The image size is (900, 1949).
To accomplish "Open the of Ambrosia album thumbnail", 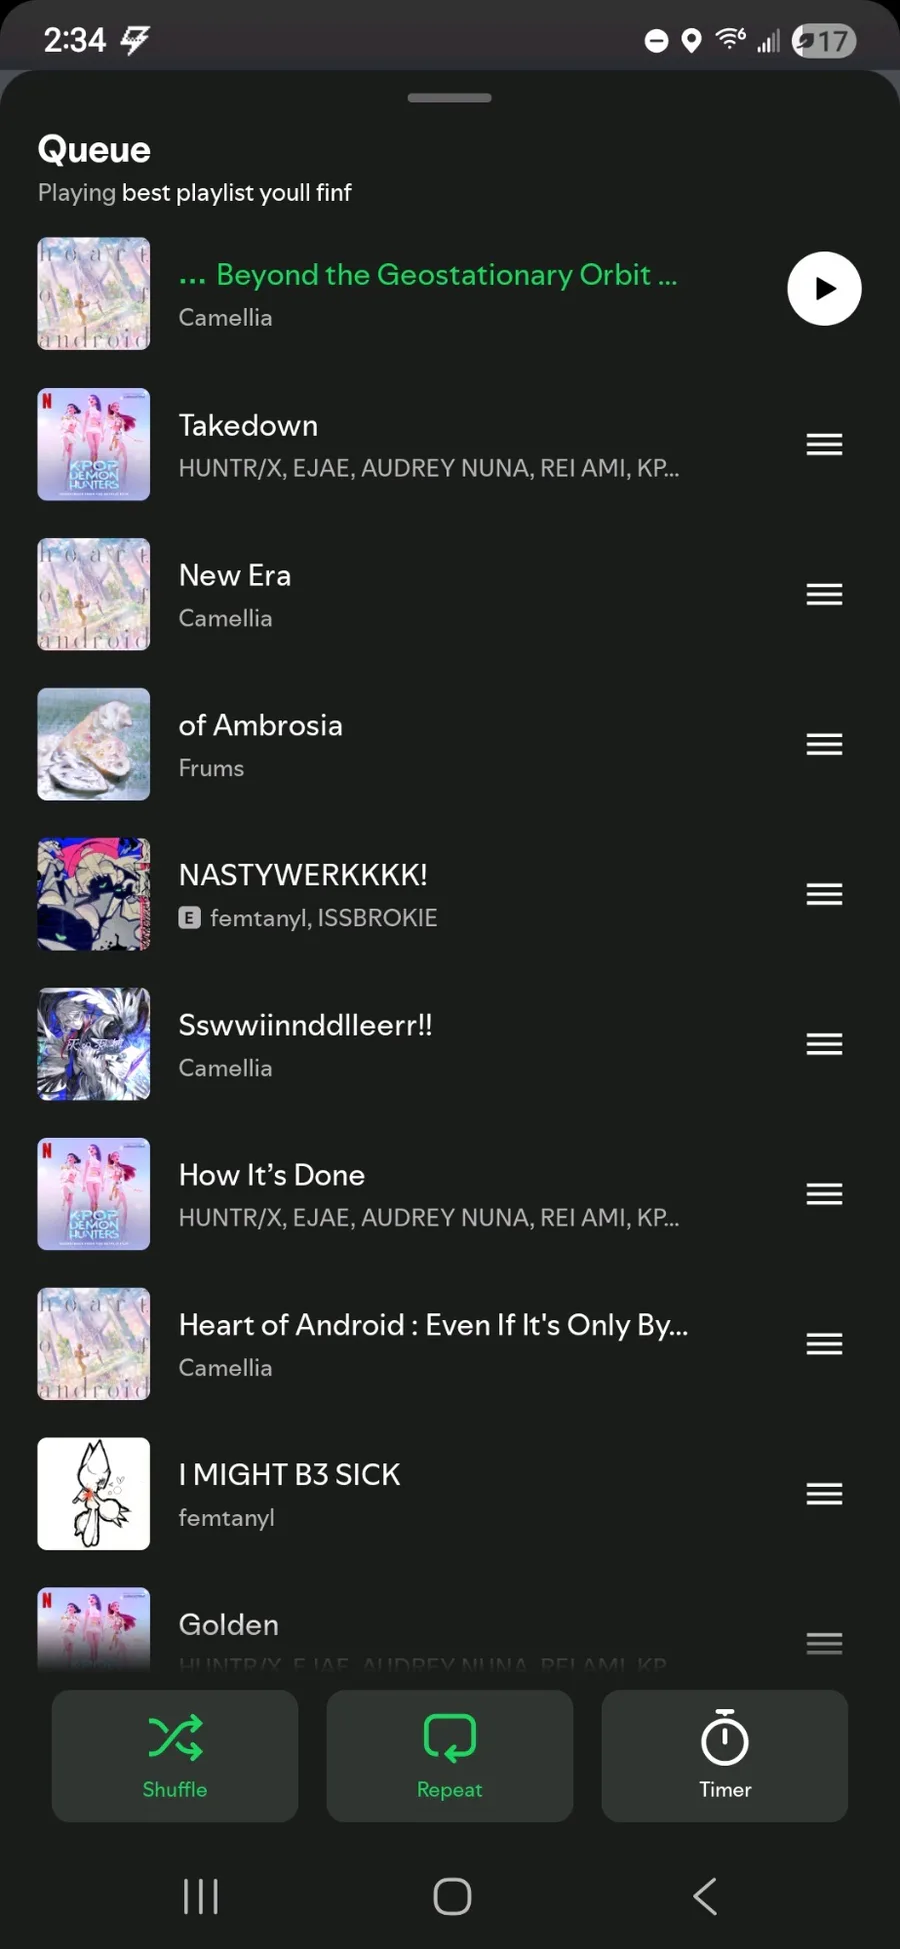I will pos(94,744).
